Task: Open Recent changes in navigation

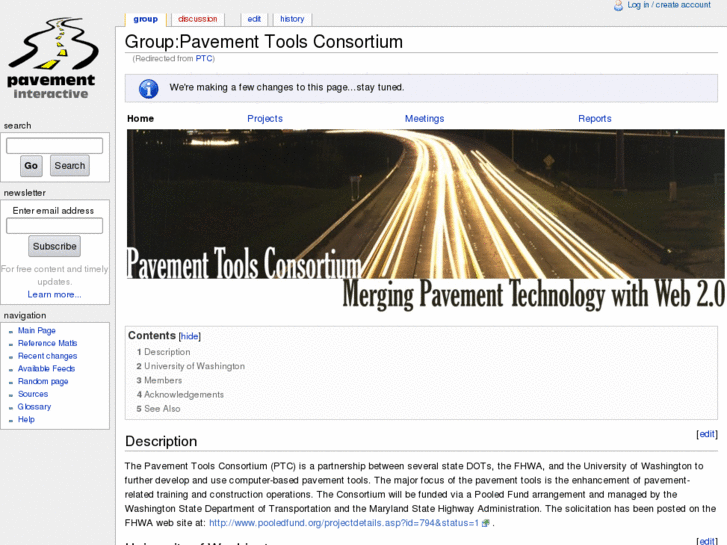Action: (47, 356)
